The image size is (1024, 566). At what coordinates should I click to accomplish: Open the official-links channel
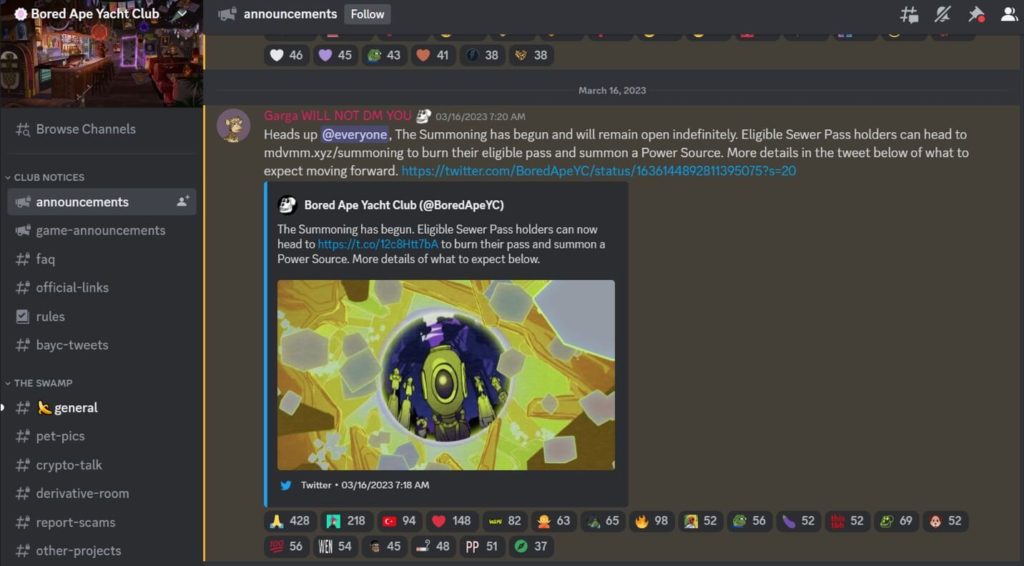[x=101, y=287]
